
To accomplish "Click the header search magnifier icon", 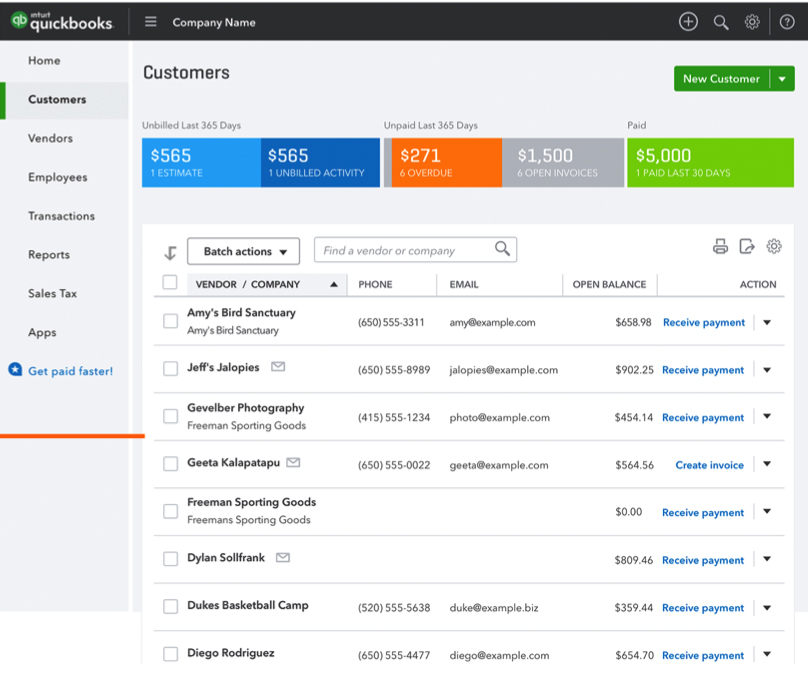I will tap(720, 22).
